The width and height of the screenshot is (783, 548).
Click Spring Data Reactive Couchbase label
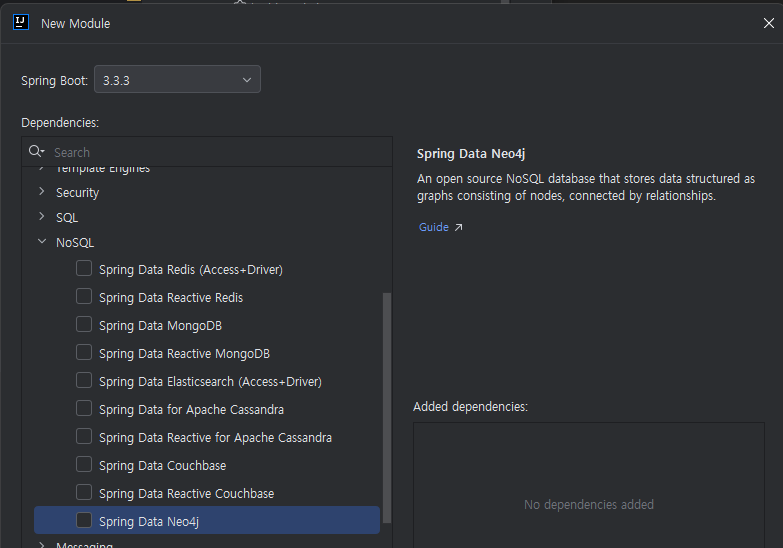click(x=186, y=494)
